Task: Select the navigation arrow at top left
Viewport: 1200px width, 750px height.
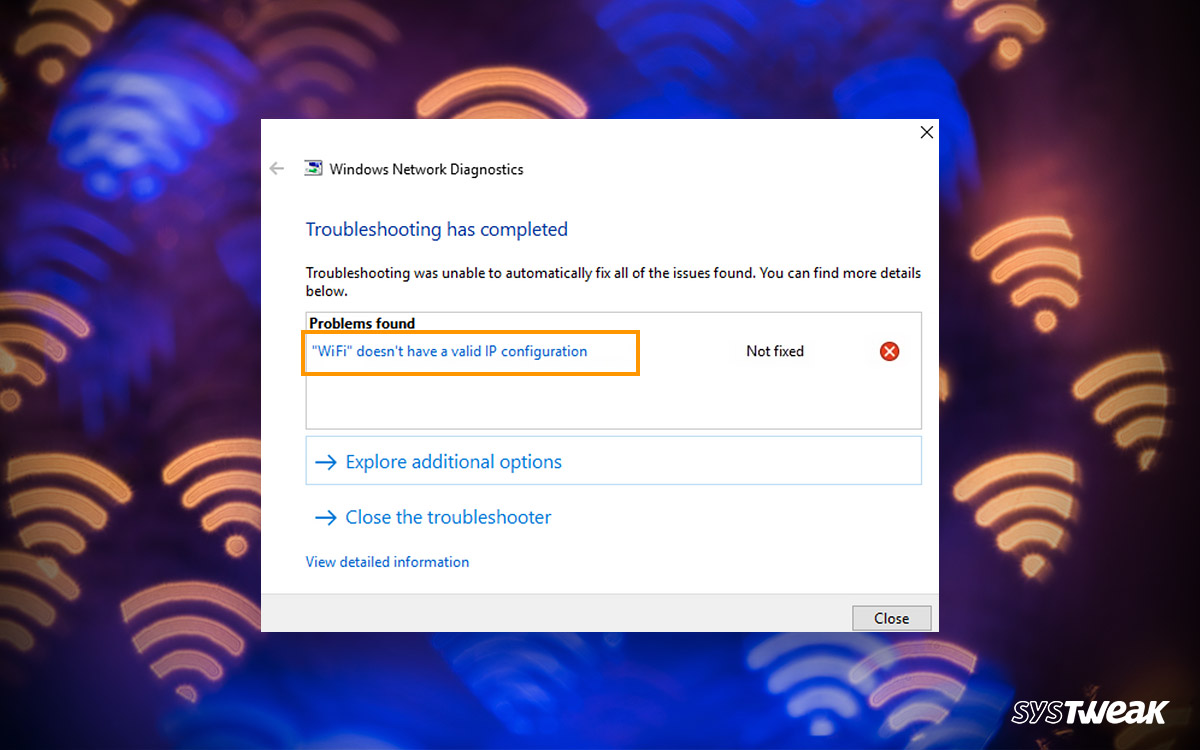Action: point(277,168)
